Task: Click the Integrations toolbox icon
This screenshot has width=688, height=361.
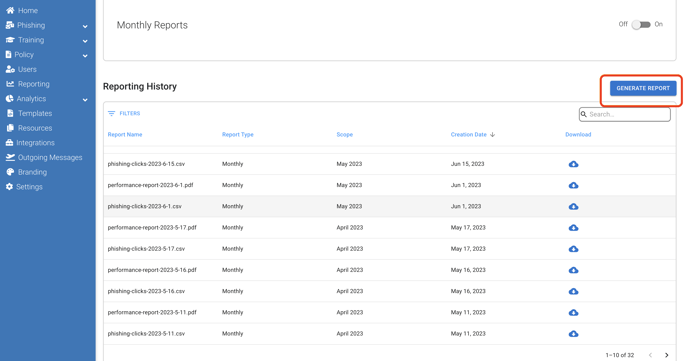Action: (10, 143)
